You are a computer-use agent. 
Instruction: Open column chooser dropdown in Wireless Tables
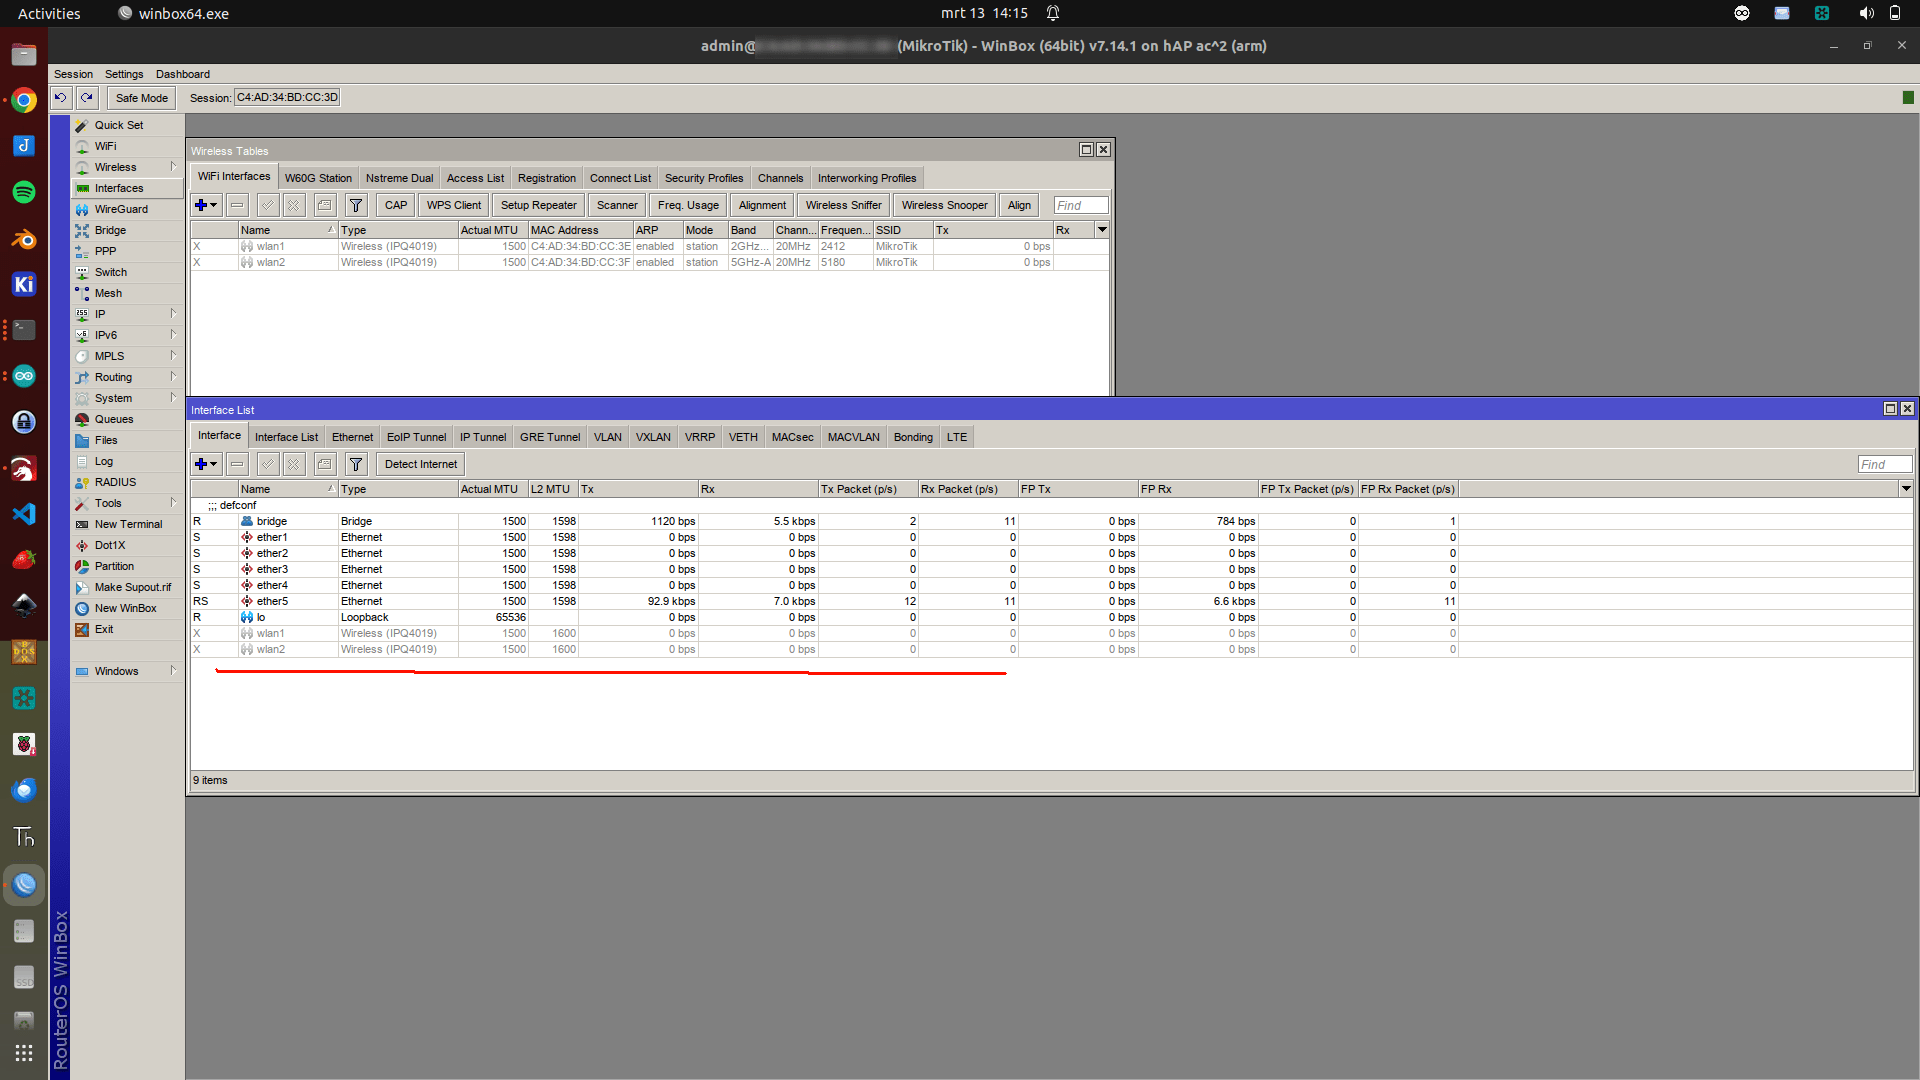(1102, 230)
